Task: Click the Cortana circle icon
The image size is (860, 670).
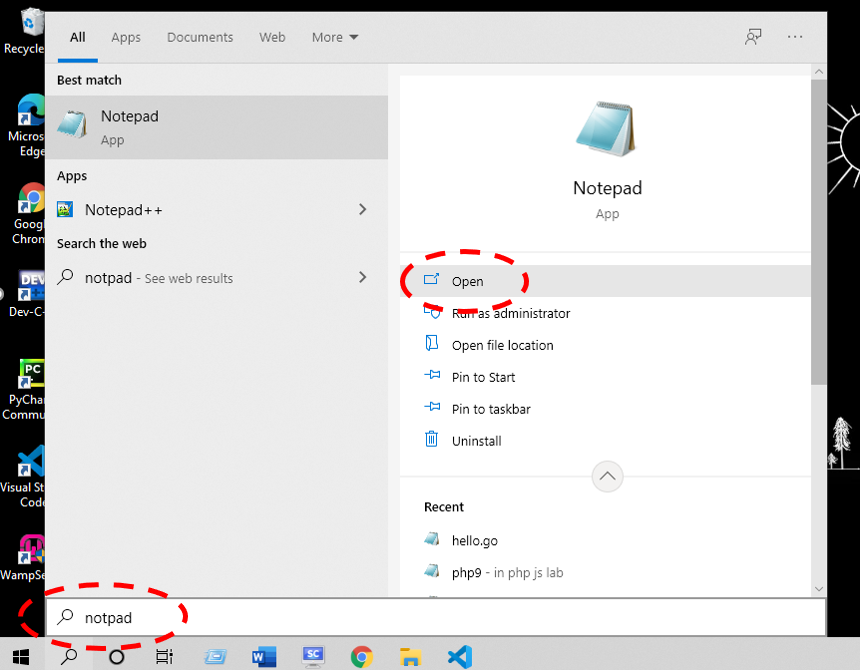Action: point(117,656)
